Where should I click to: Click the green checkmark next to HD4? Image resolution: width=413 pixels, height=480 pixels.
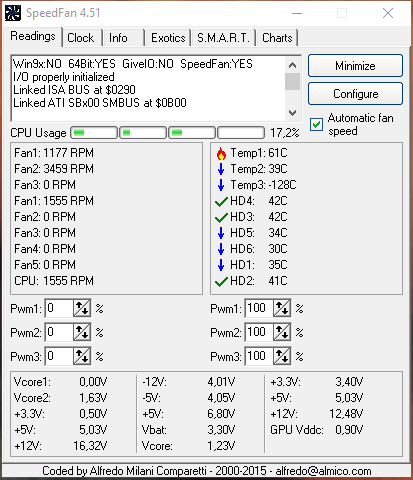click(x=221, y=201)
